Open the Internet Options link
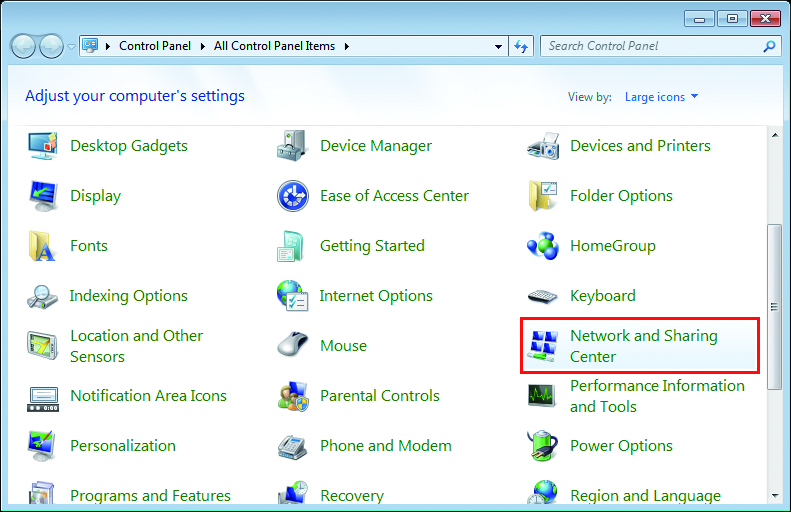Image resolution: width=791 pixels, height=512 pixels. 375,296
